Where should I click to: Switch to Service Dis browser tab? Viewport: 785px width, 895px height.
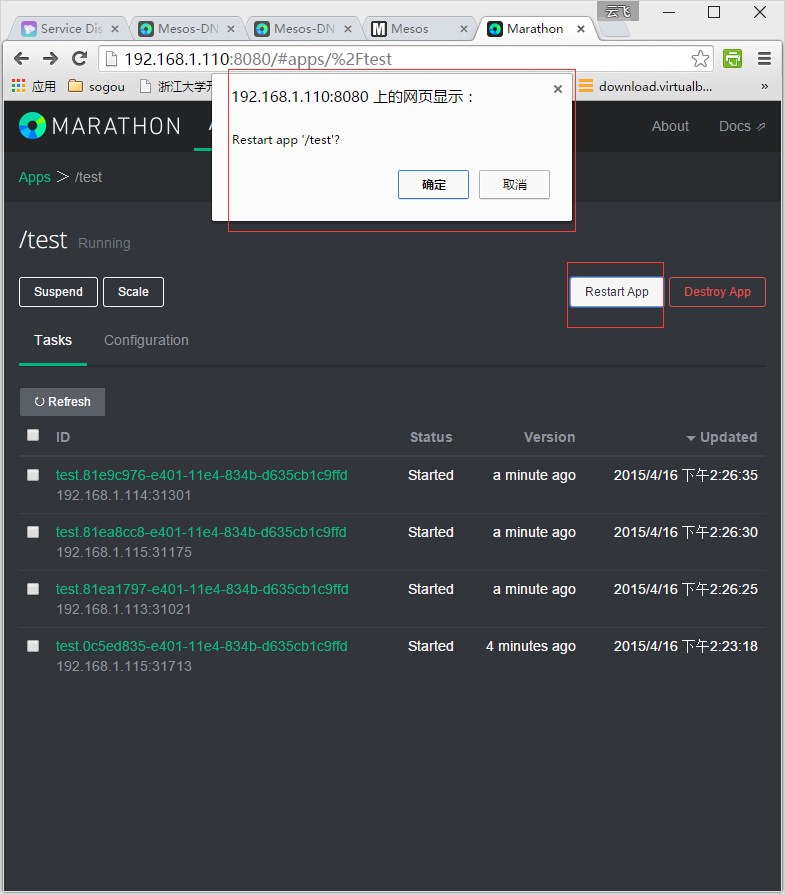pos(71,29)
